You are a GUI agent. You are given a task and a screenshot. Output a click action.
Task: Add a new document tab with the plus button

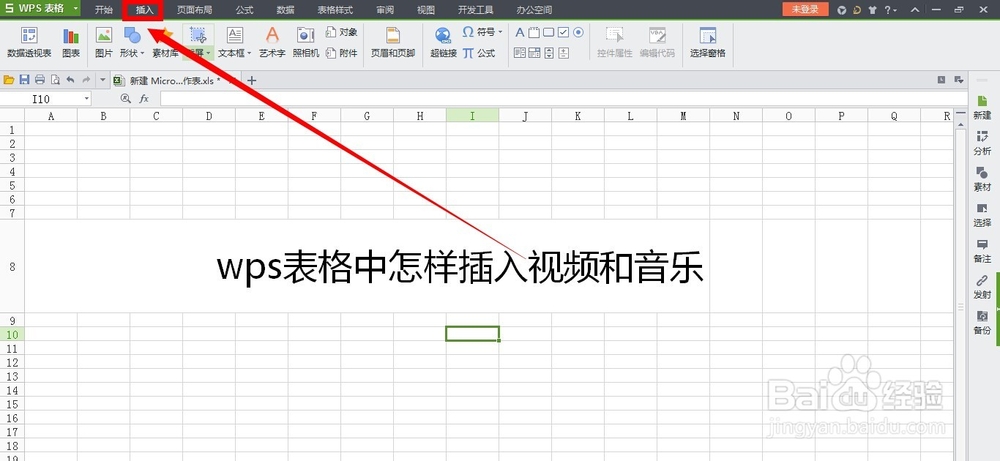point(252,80)
